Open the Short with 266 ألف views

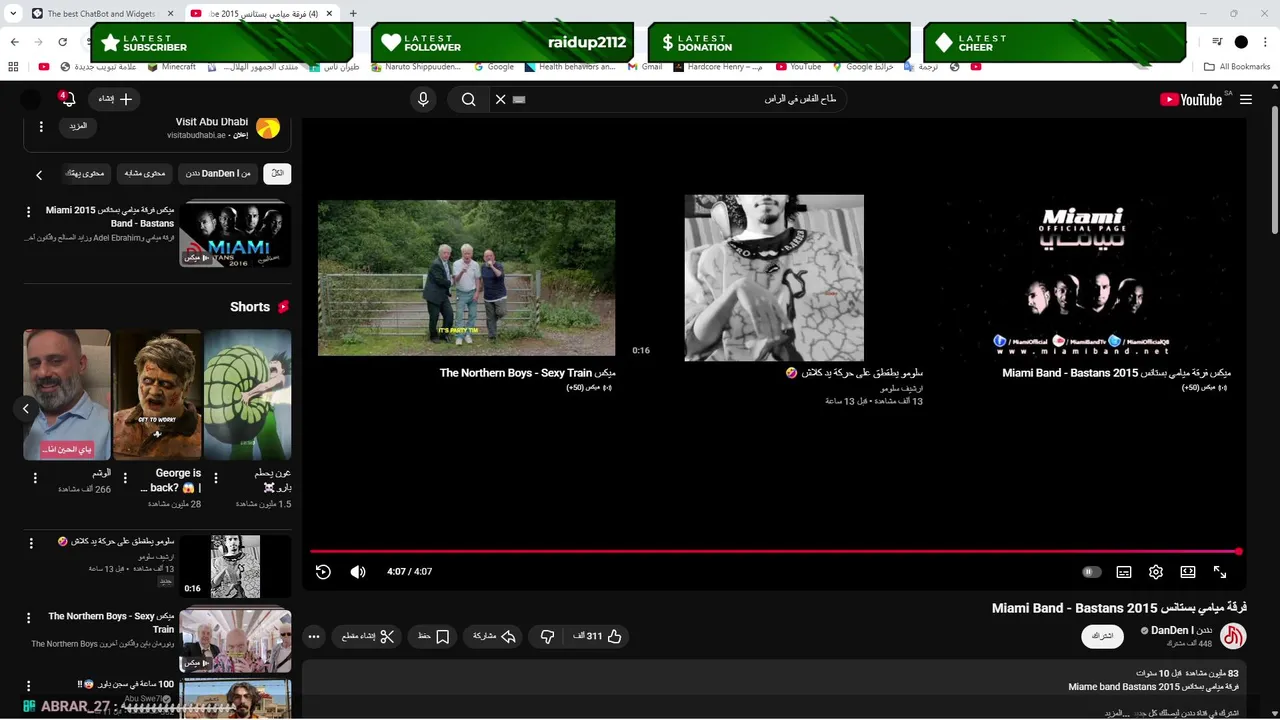click(67, 395)
